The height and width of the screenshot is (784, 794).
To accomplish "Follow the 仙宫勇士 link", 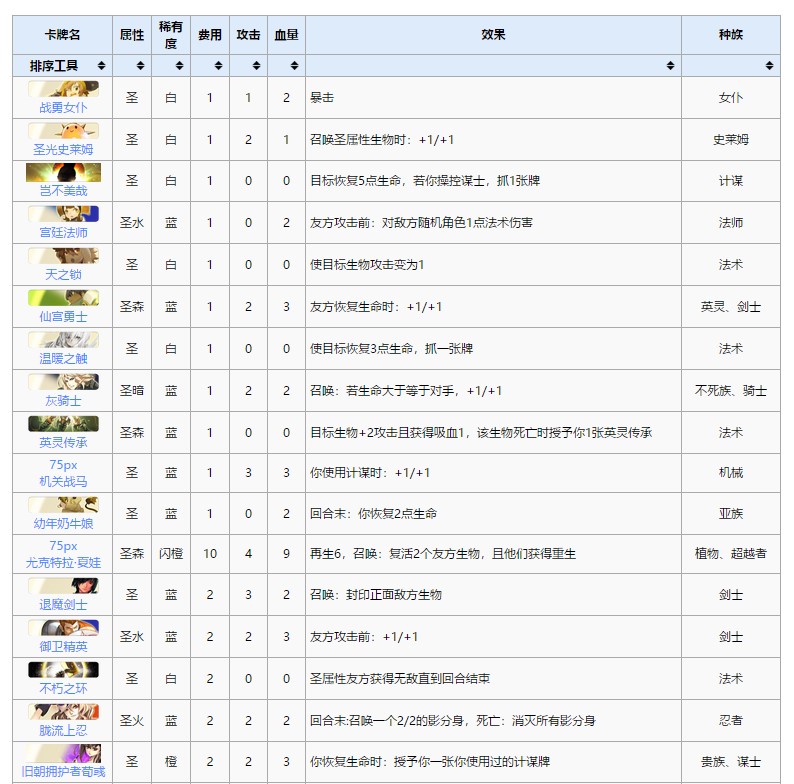I will click(x=63, y=317).
